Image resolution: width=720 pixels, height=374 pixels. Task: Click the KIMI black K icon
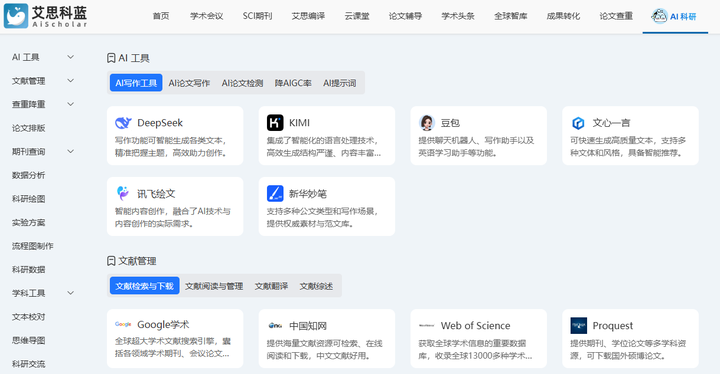coord(275,123)
